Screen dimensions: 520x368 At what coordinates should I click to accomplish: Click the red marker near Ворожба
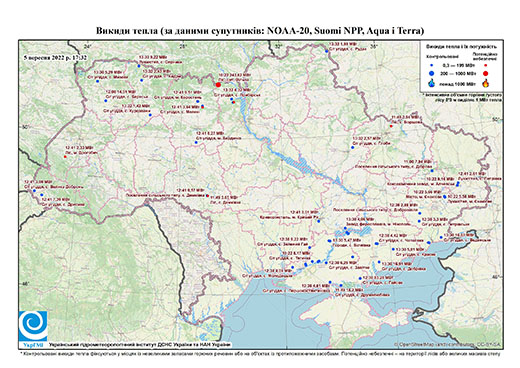pos(391,126)
